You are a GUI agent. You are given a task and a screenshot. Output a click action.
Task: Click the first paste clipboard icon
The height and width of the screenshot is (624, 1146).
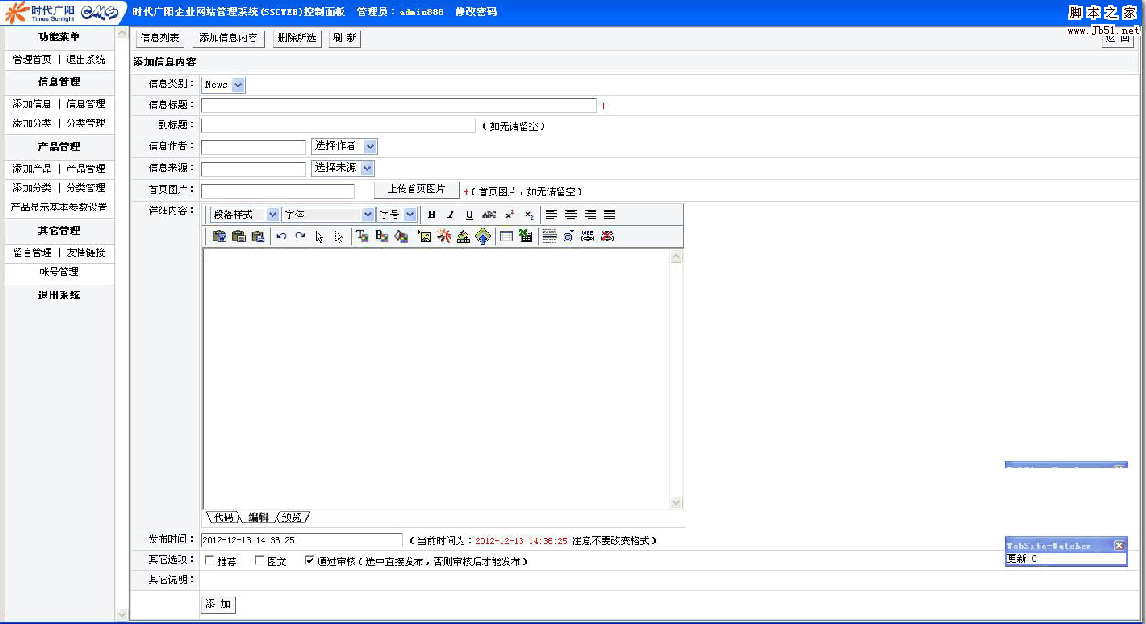[x=219, y=236]
